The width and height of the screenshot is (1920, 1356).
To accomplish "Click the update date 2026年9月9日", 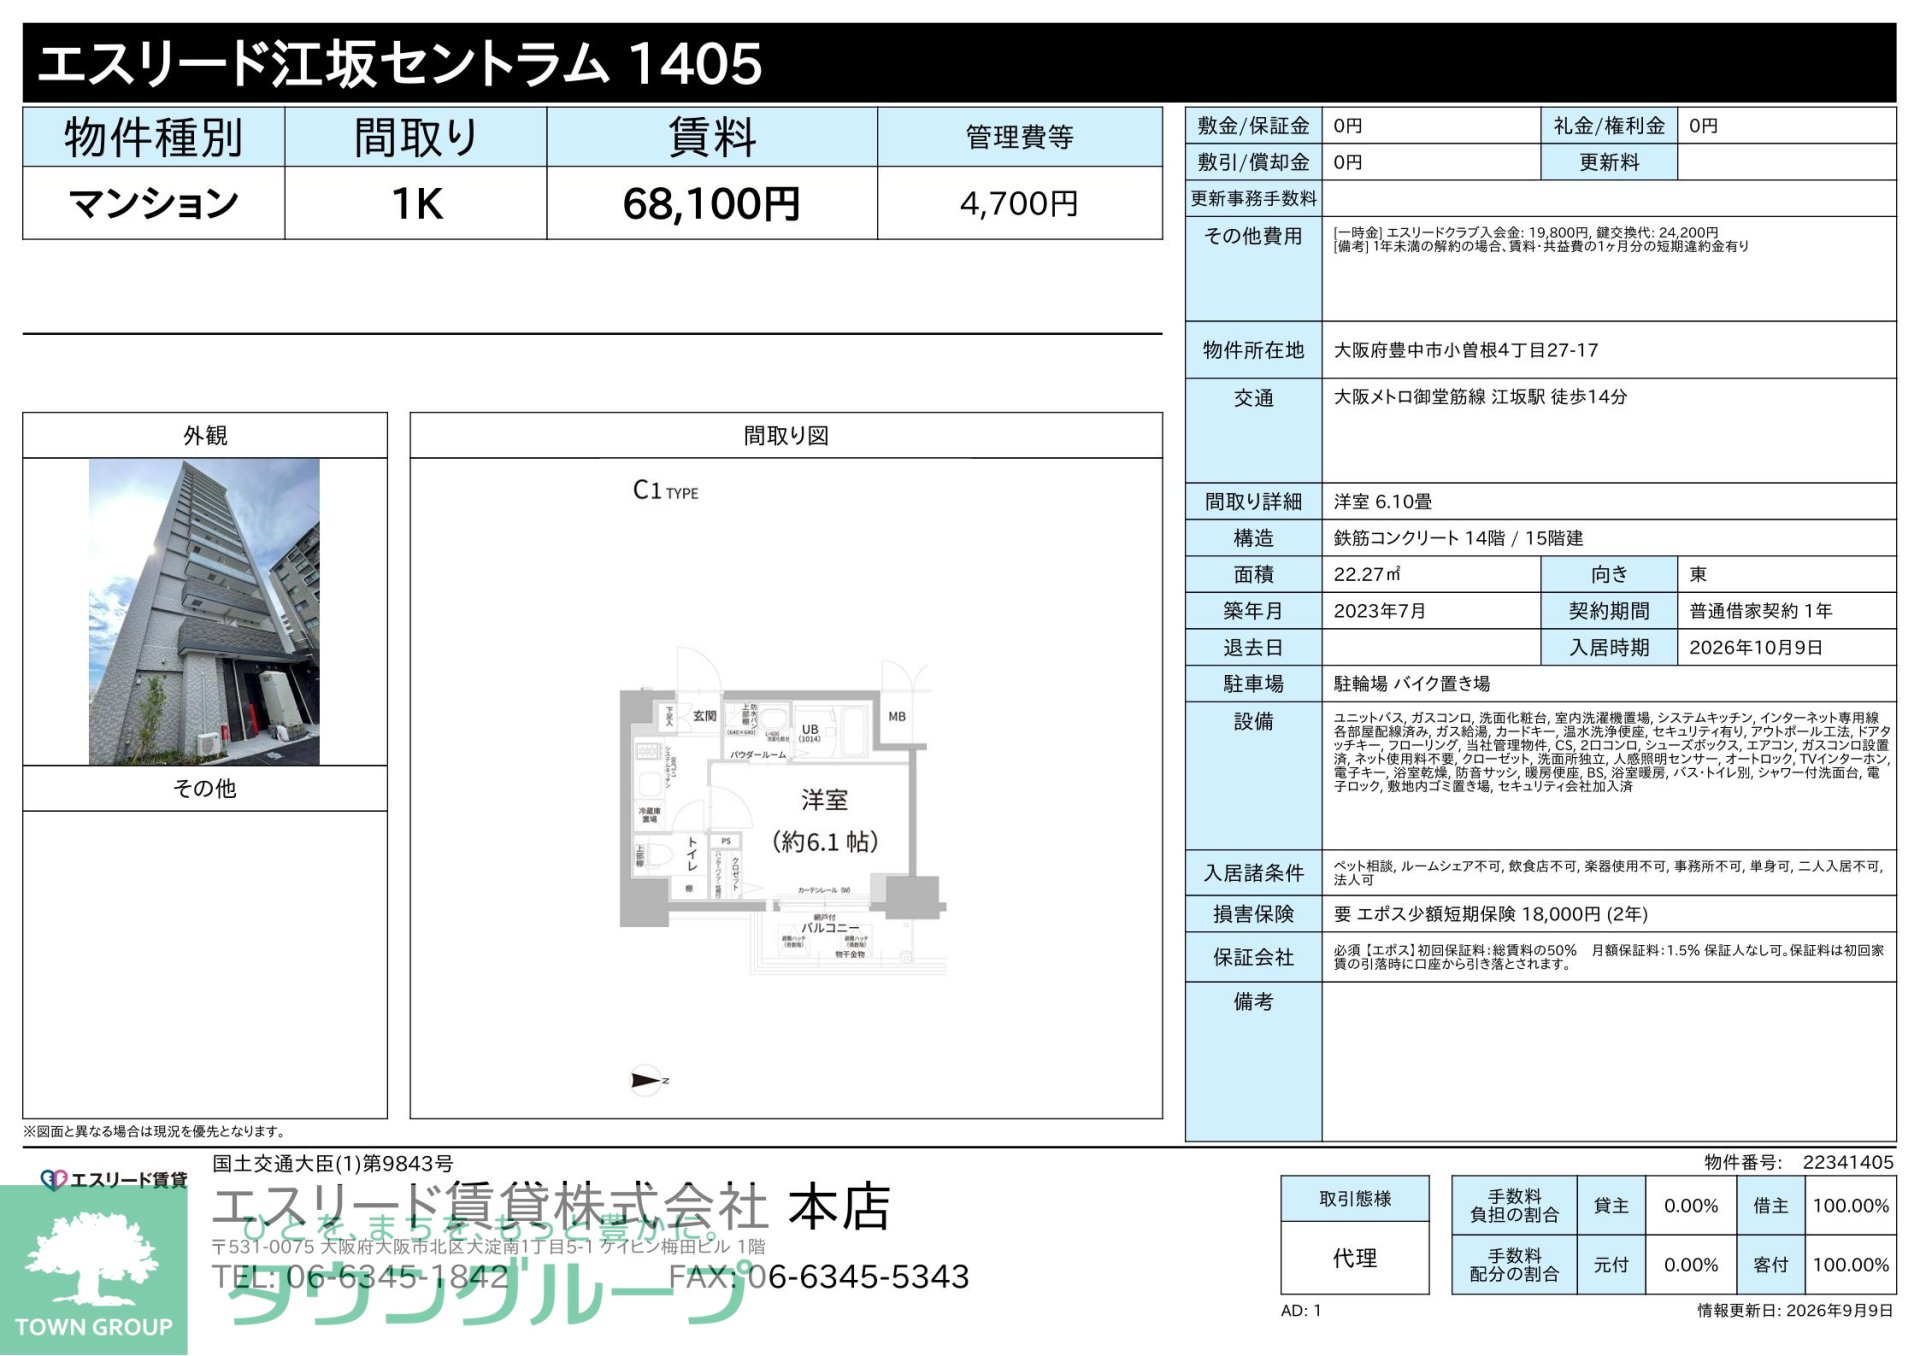I will [x=1839, y=1310].
